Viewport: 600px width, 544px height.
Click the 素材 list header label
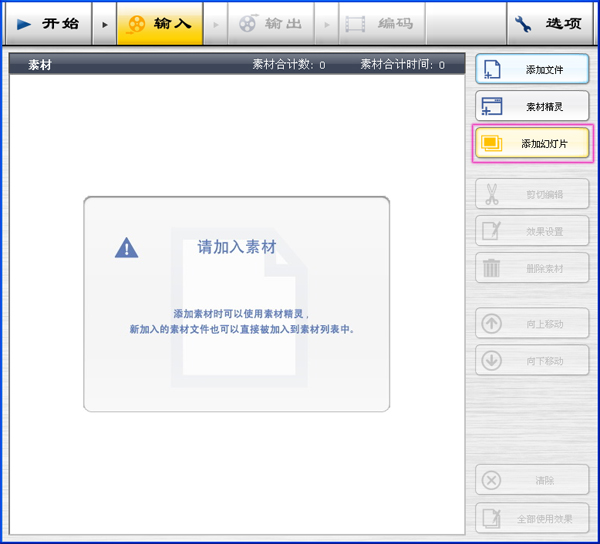coord(40,65)
